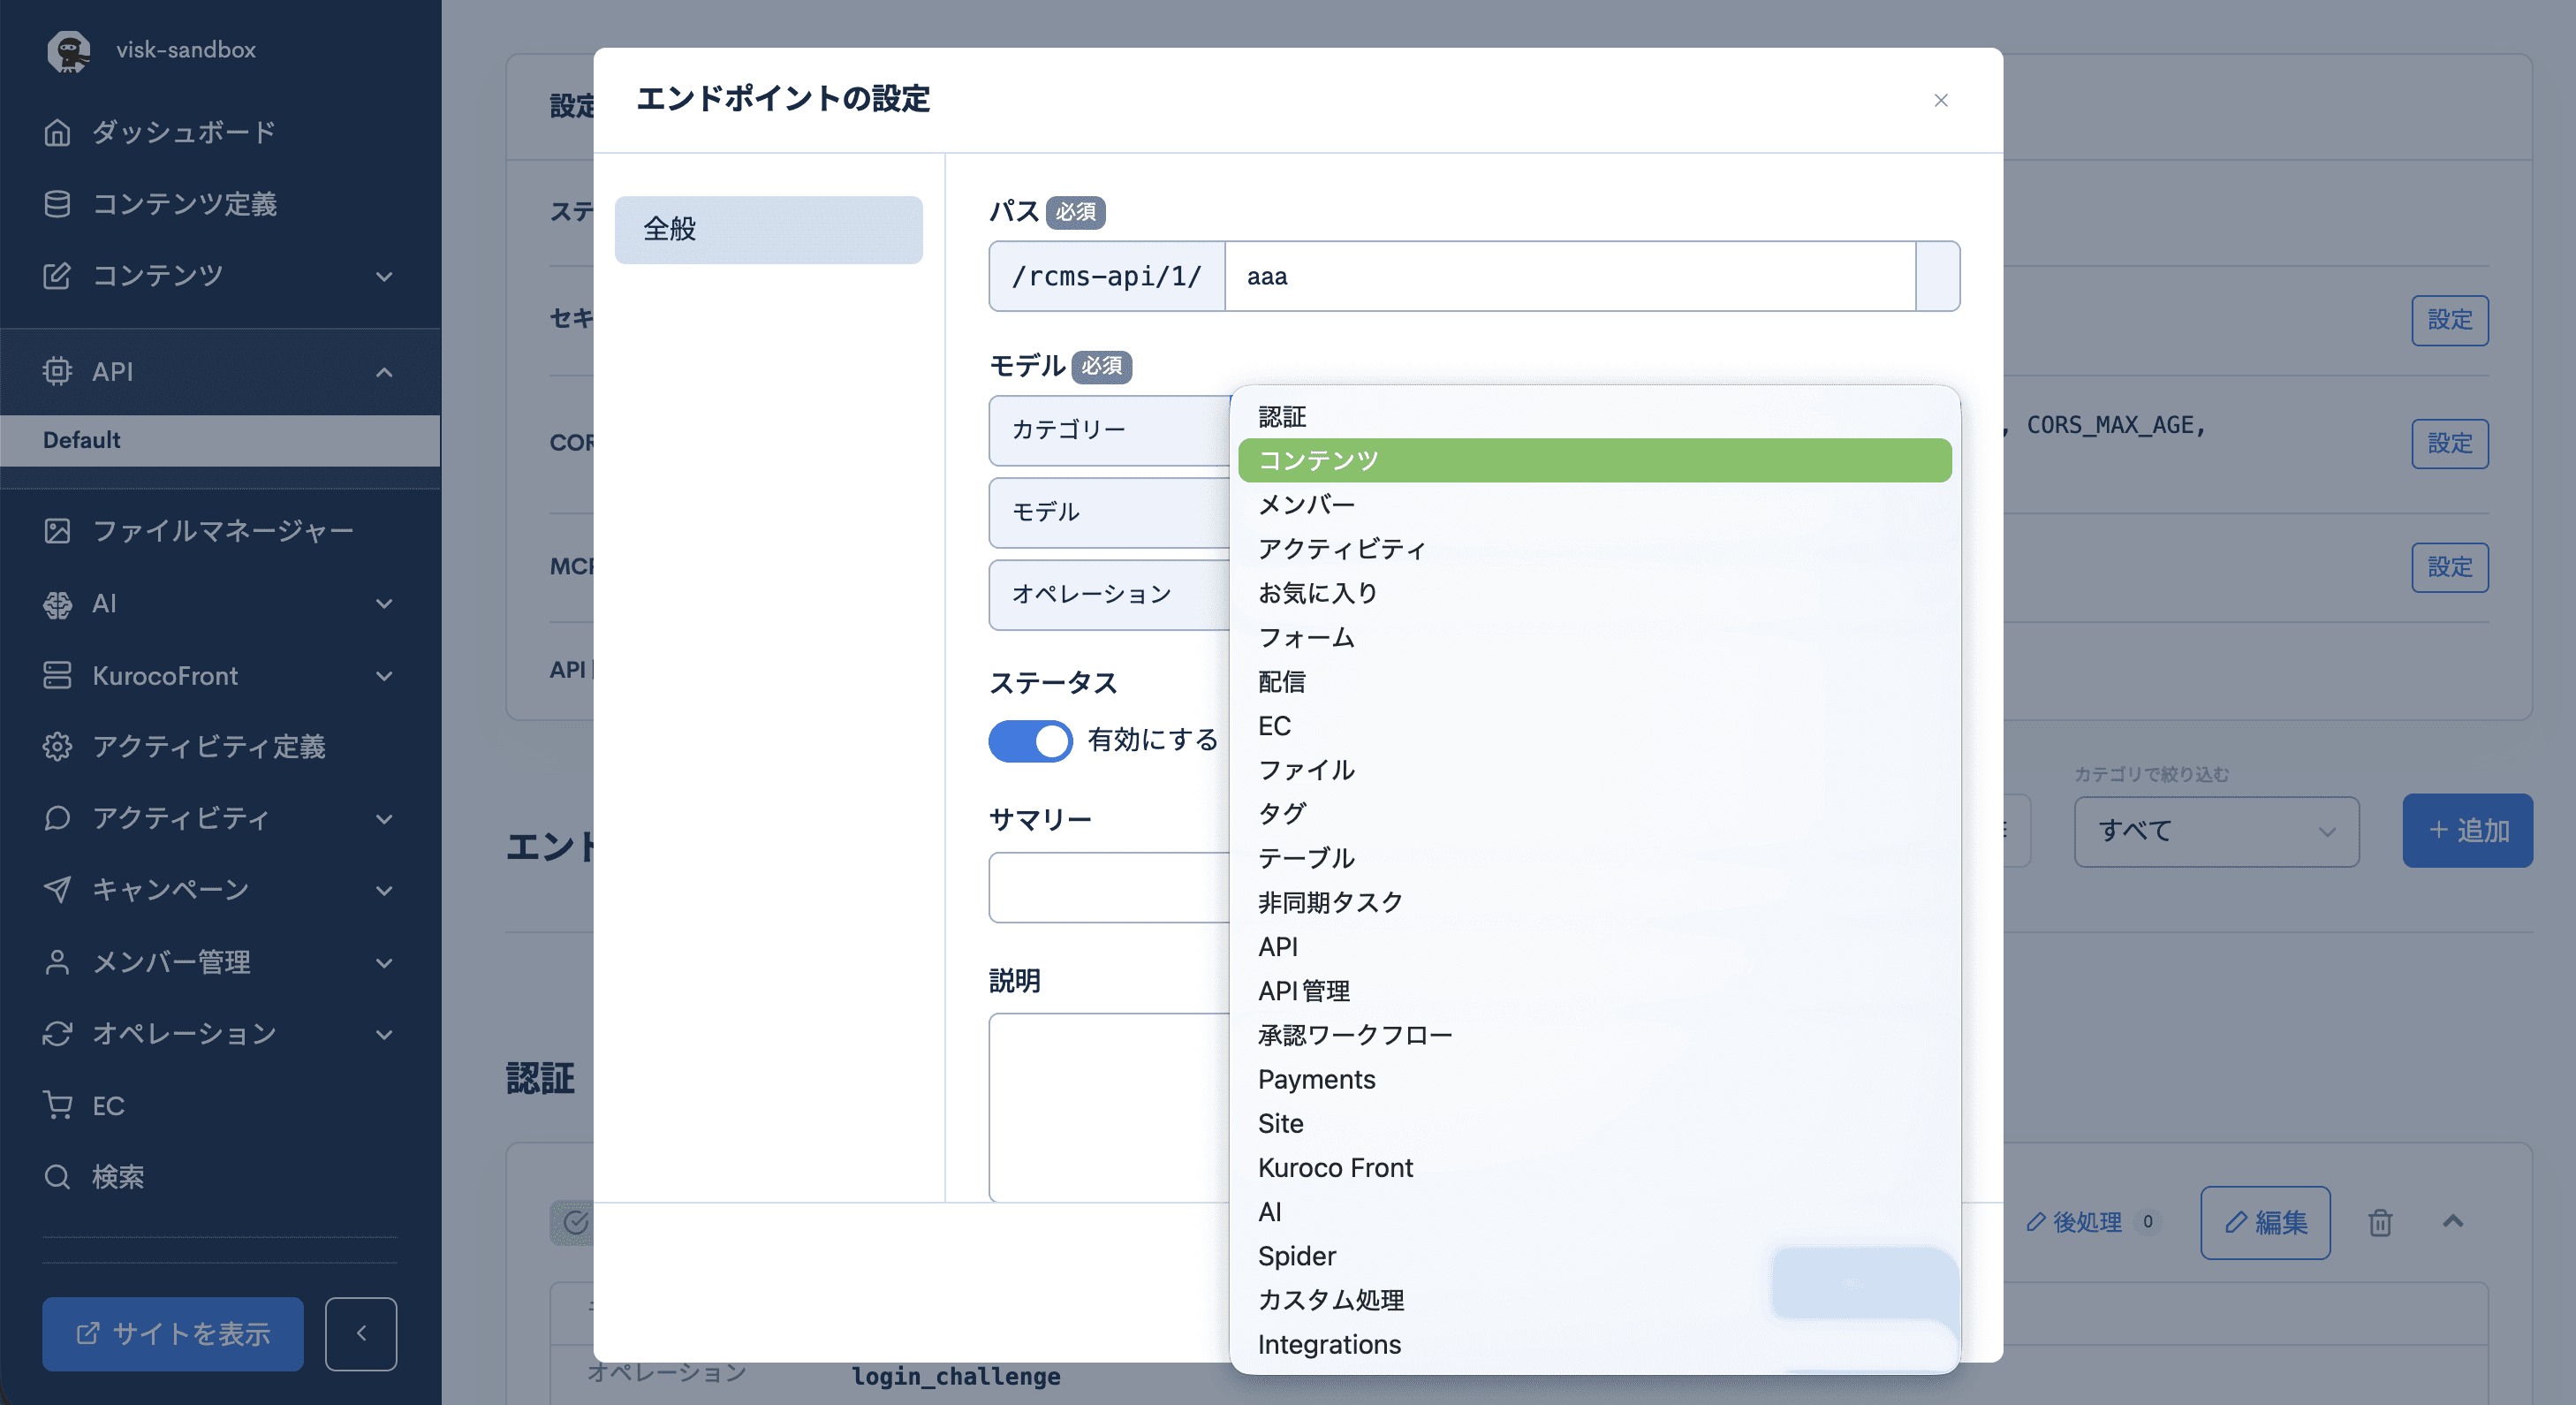
Task: Click the AI brain icon in sidebar
Action: click(x=57, y=604)
